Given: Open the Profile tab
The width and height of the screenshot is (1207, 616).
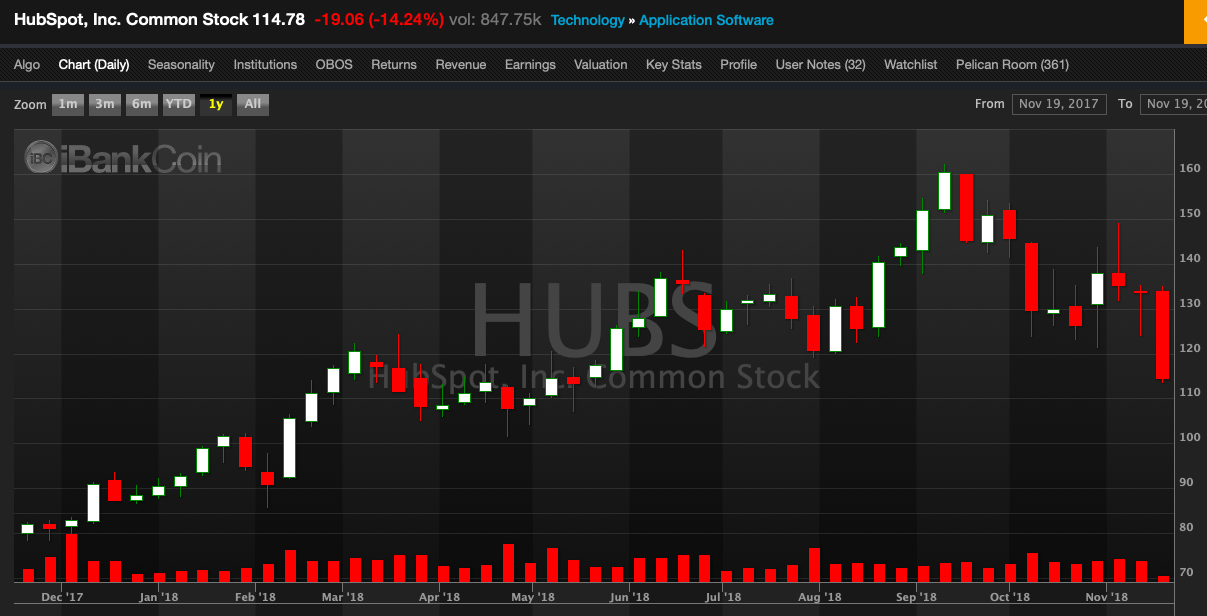Looking at the screenshot, I should point(738,64).
